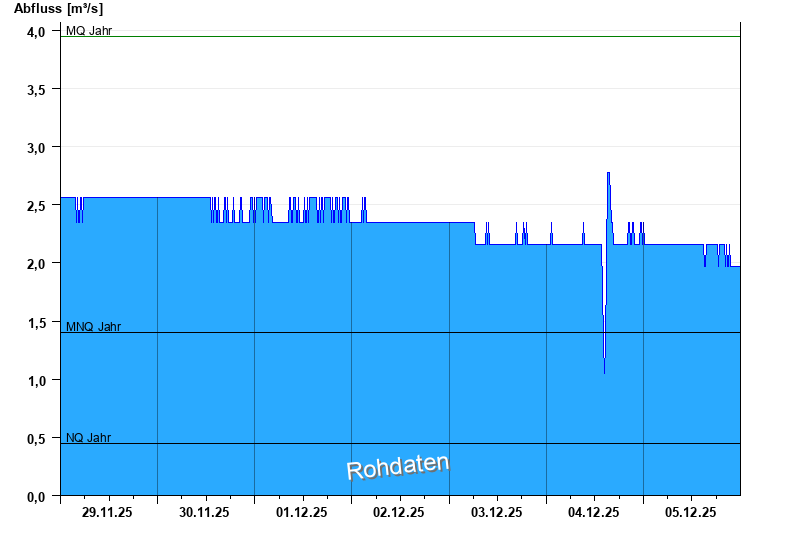Click the date label 04.12.25
Image resolution: width=800 pixels, height=550 pixels.
coord(593,513)
